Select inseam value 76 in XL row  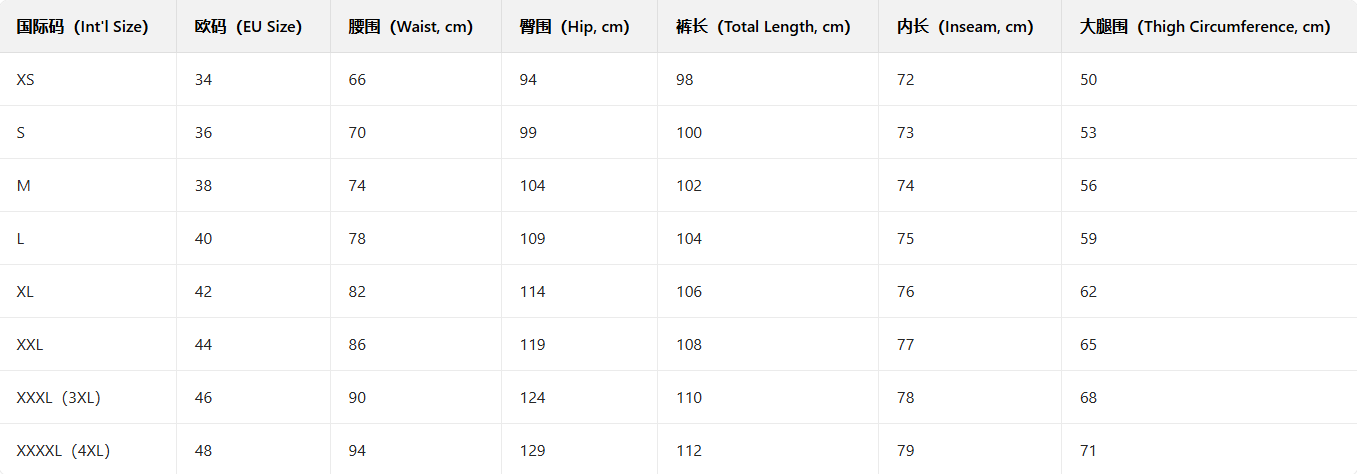(x=906, y=292)
